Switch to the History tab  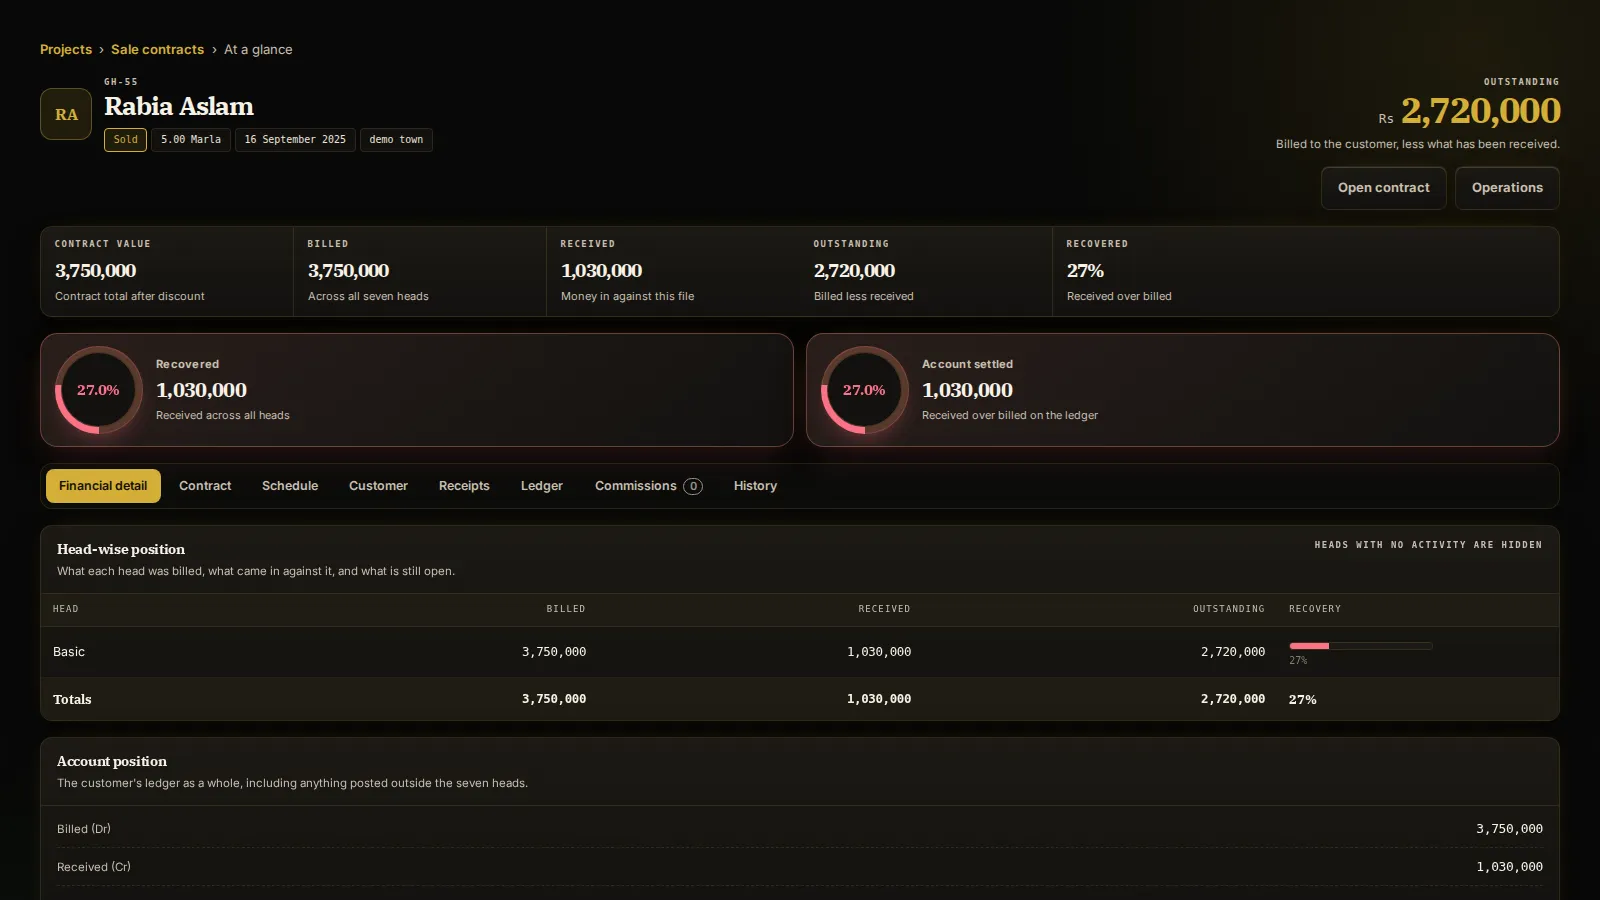755,486
